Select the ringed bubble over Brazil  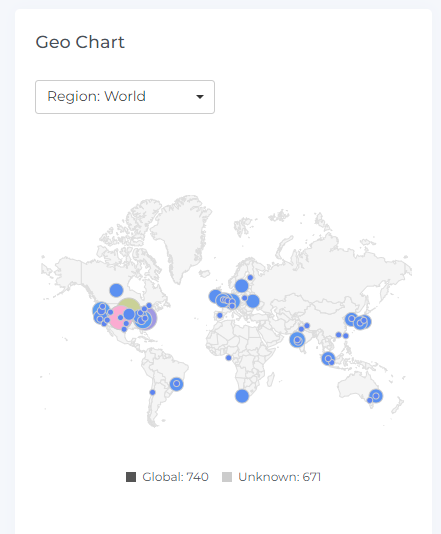[176, 384]
